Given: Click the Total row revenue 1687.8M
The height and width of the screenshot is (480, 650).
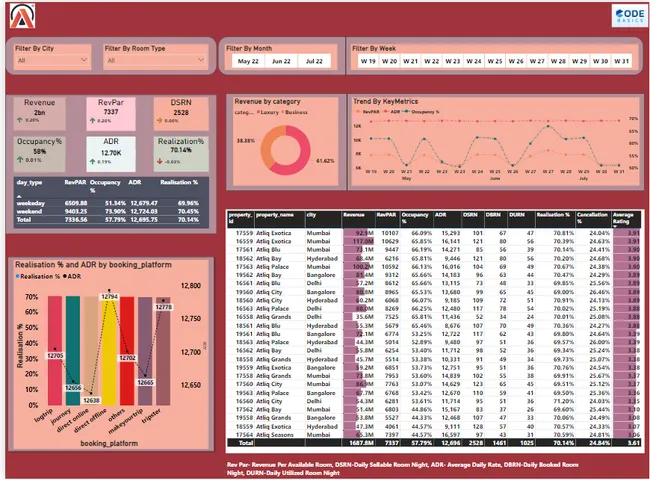Looking at the screenshot, I should 361,443.
